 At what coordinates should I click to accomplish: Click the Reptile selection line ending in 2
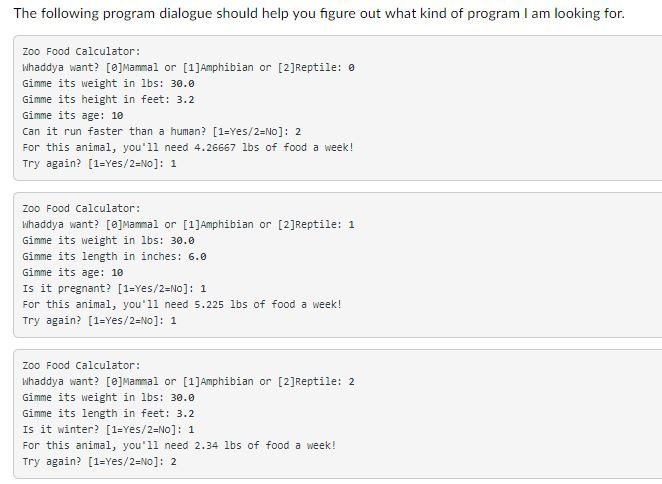coord(188,382)
